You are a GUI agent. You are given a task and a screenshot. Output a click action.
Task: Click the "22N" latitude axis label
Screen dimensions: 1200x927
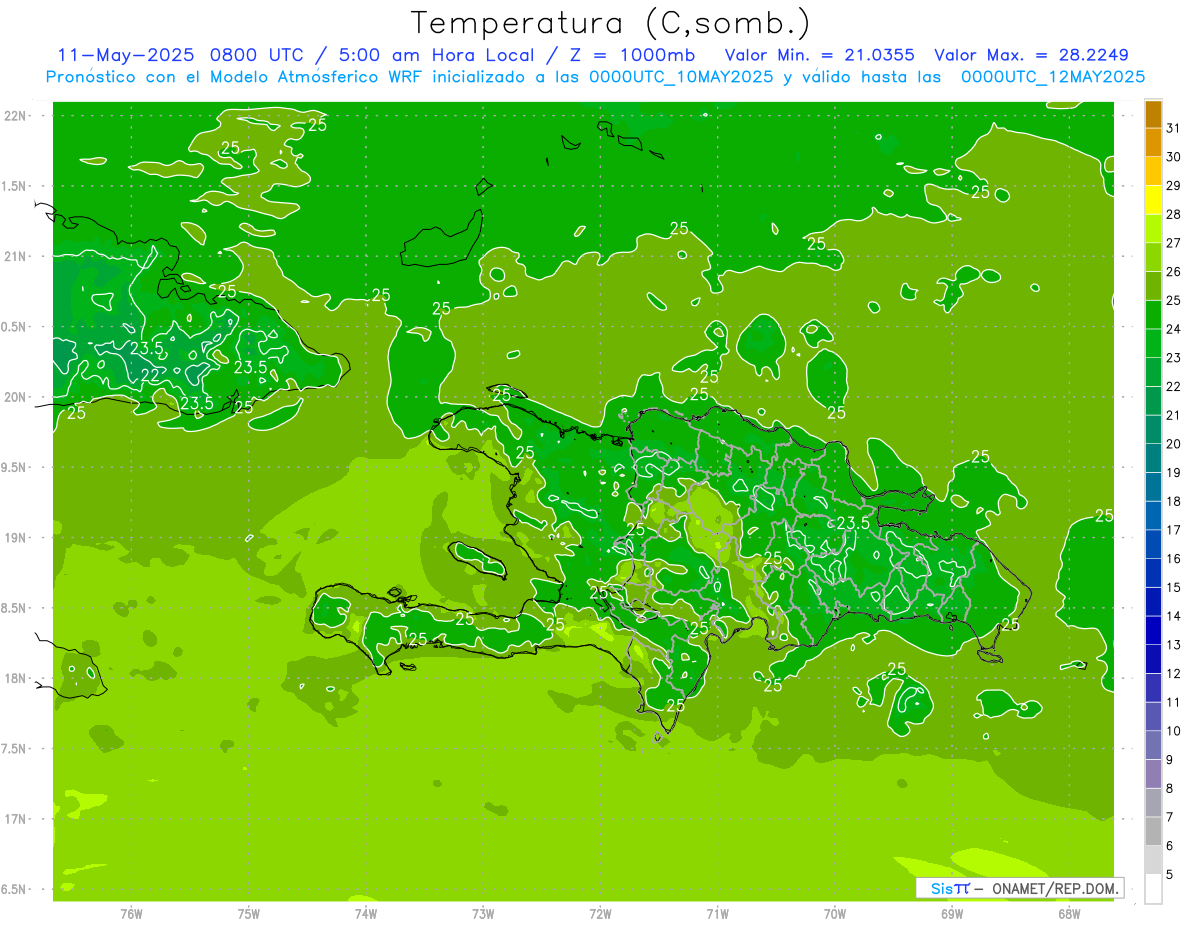[14, 116]
